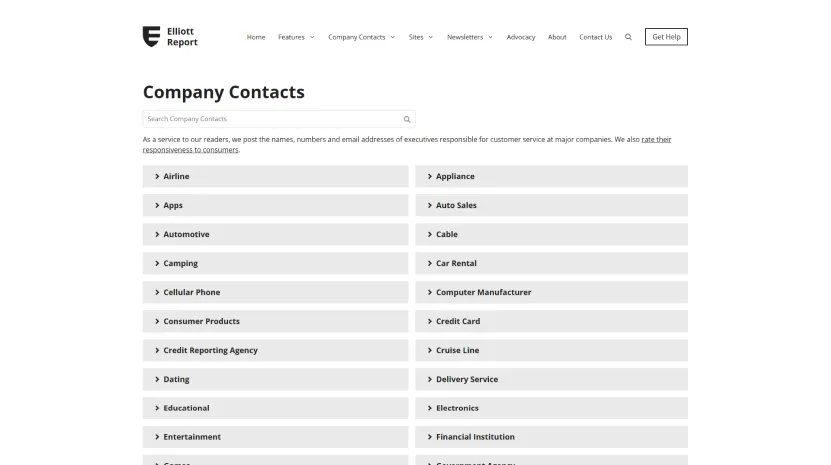Click the magnifier icon in Company Contacts search
The height and width of the screenshot is (465, 831).
click(407, 119)
